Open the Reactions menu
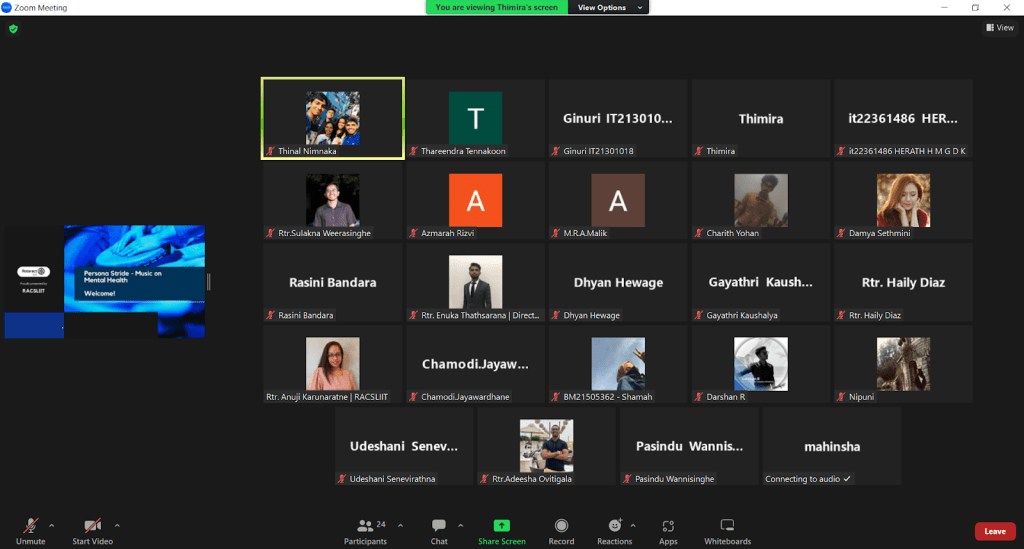This screenshot has height=549, width=1024. point(614,526)
